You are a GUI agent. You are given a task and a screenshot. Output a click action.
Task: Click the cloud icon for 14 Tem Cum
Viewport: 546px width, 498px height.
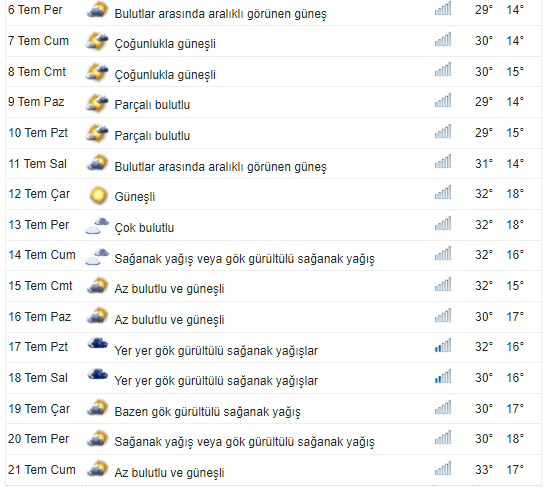coord(97,256)
